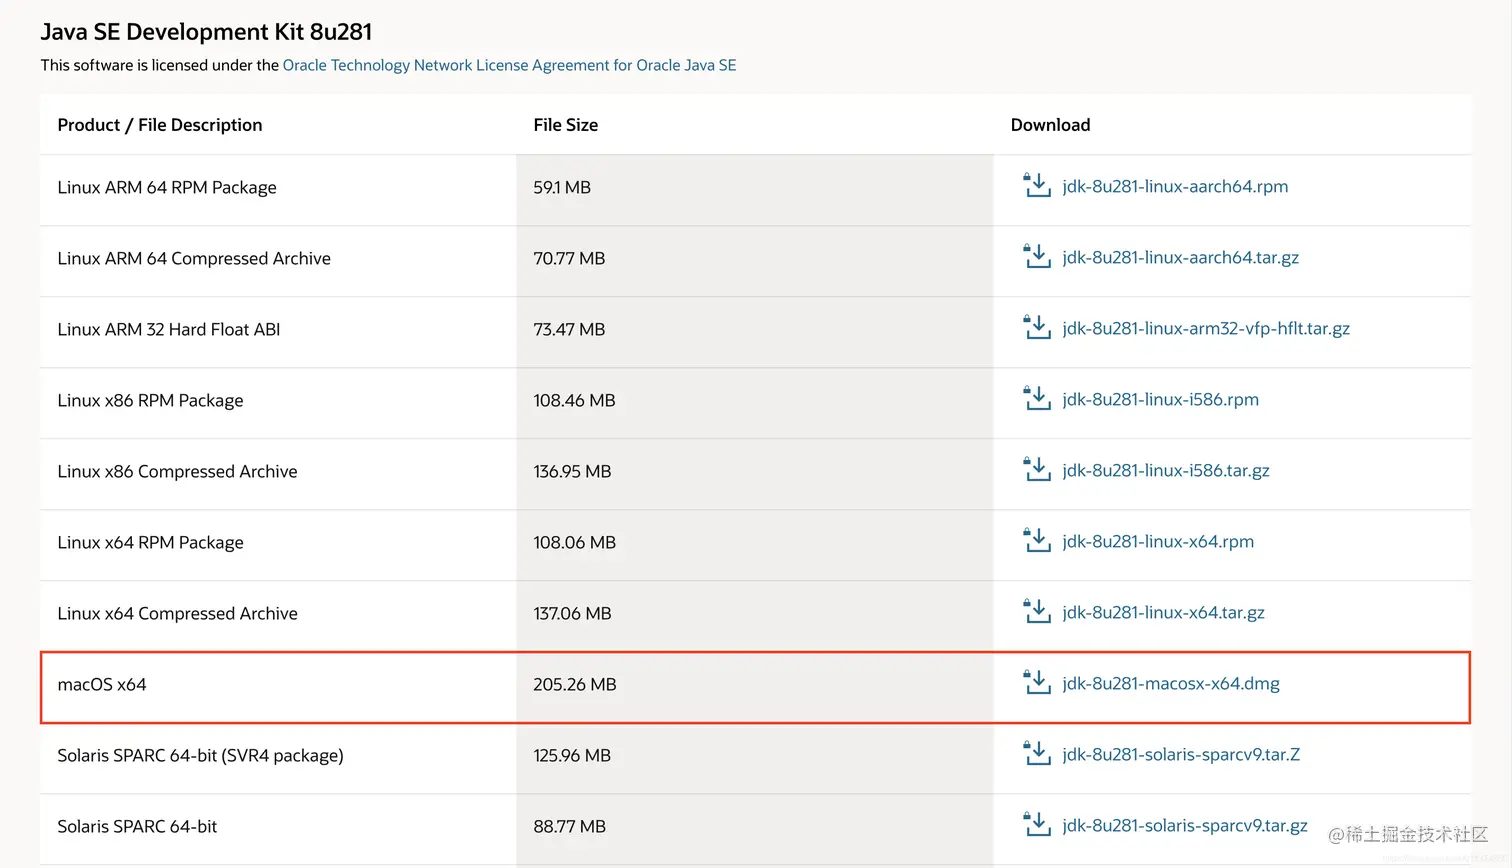Click download icon for jdk-8u281-linux-i586.rpm
Viewport: 1512px width, 868px height.
[1037, 398]
